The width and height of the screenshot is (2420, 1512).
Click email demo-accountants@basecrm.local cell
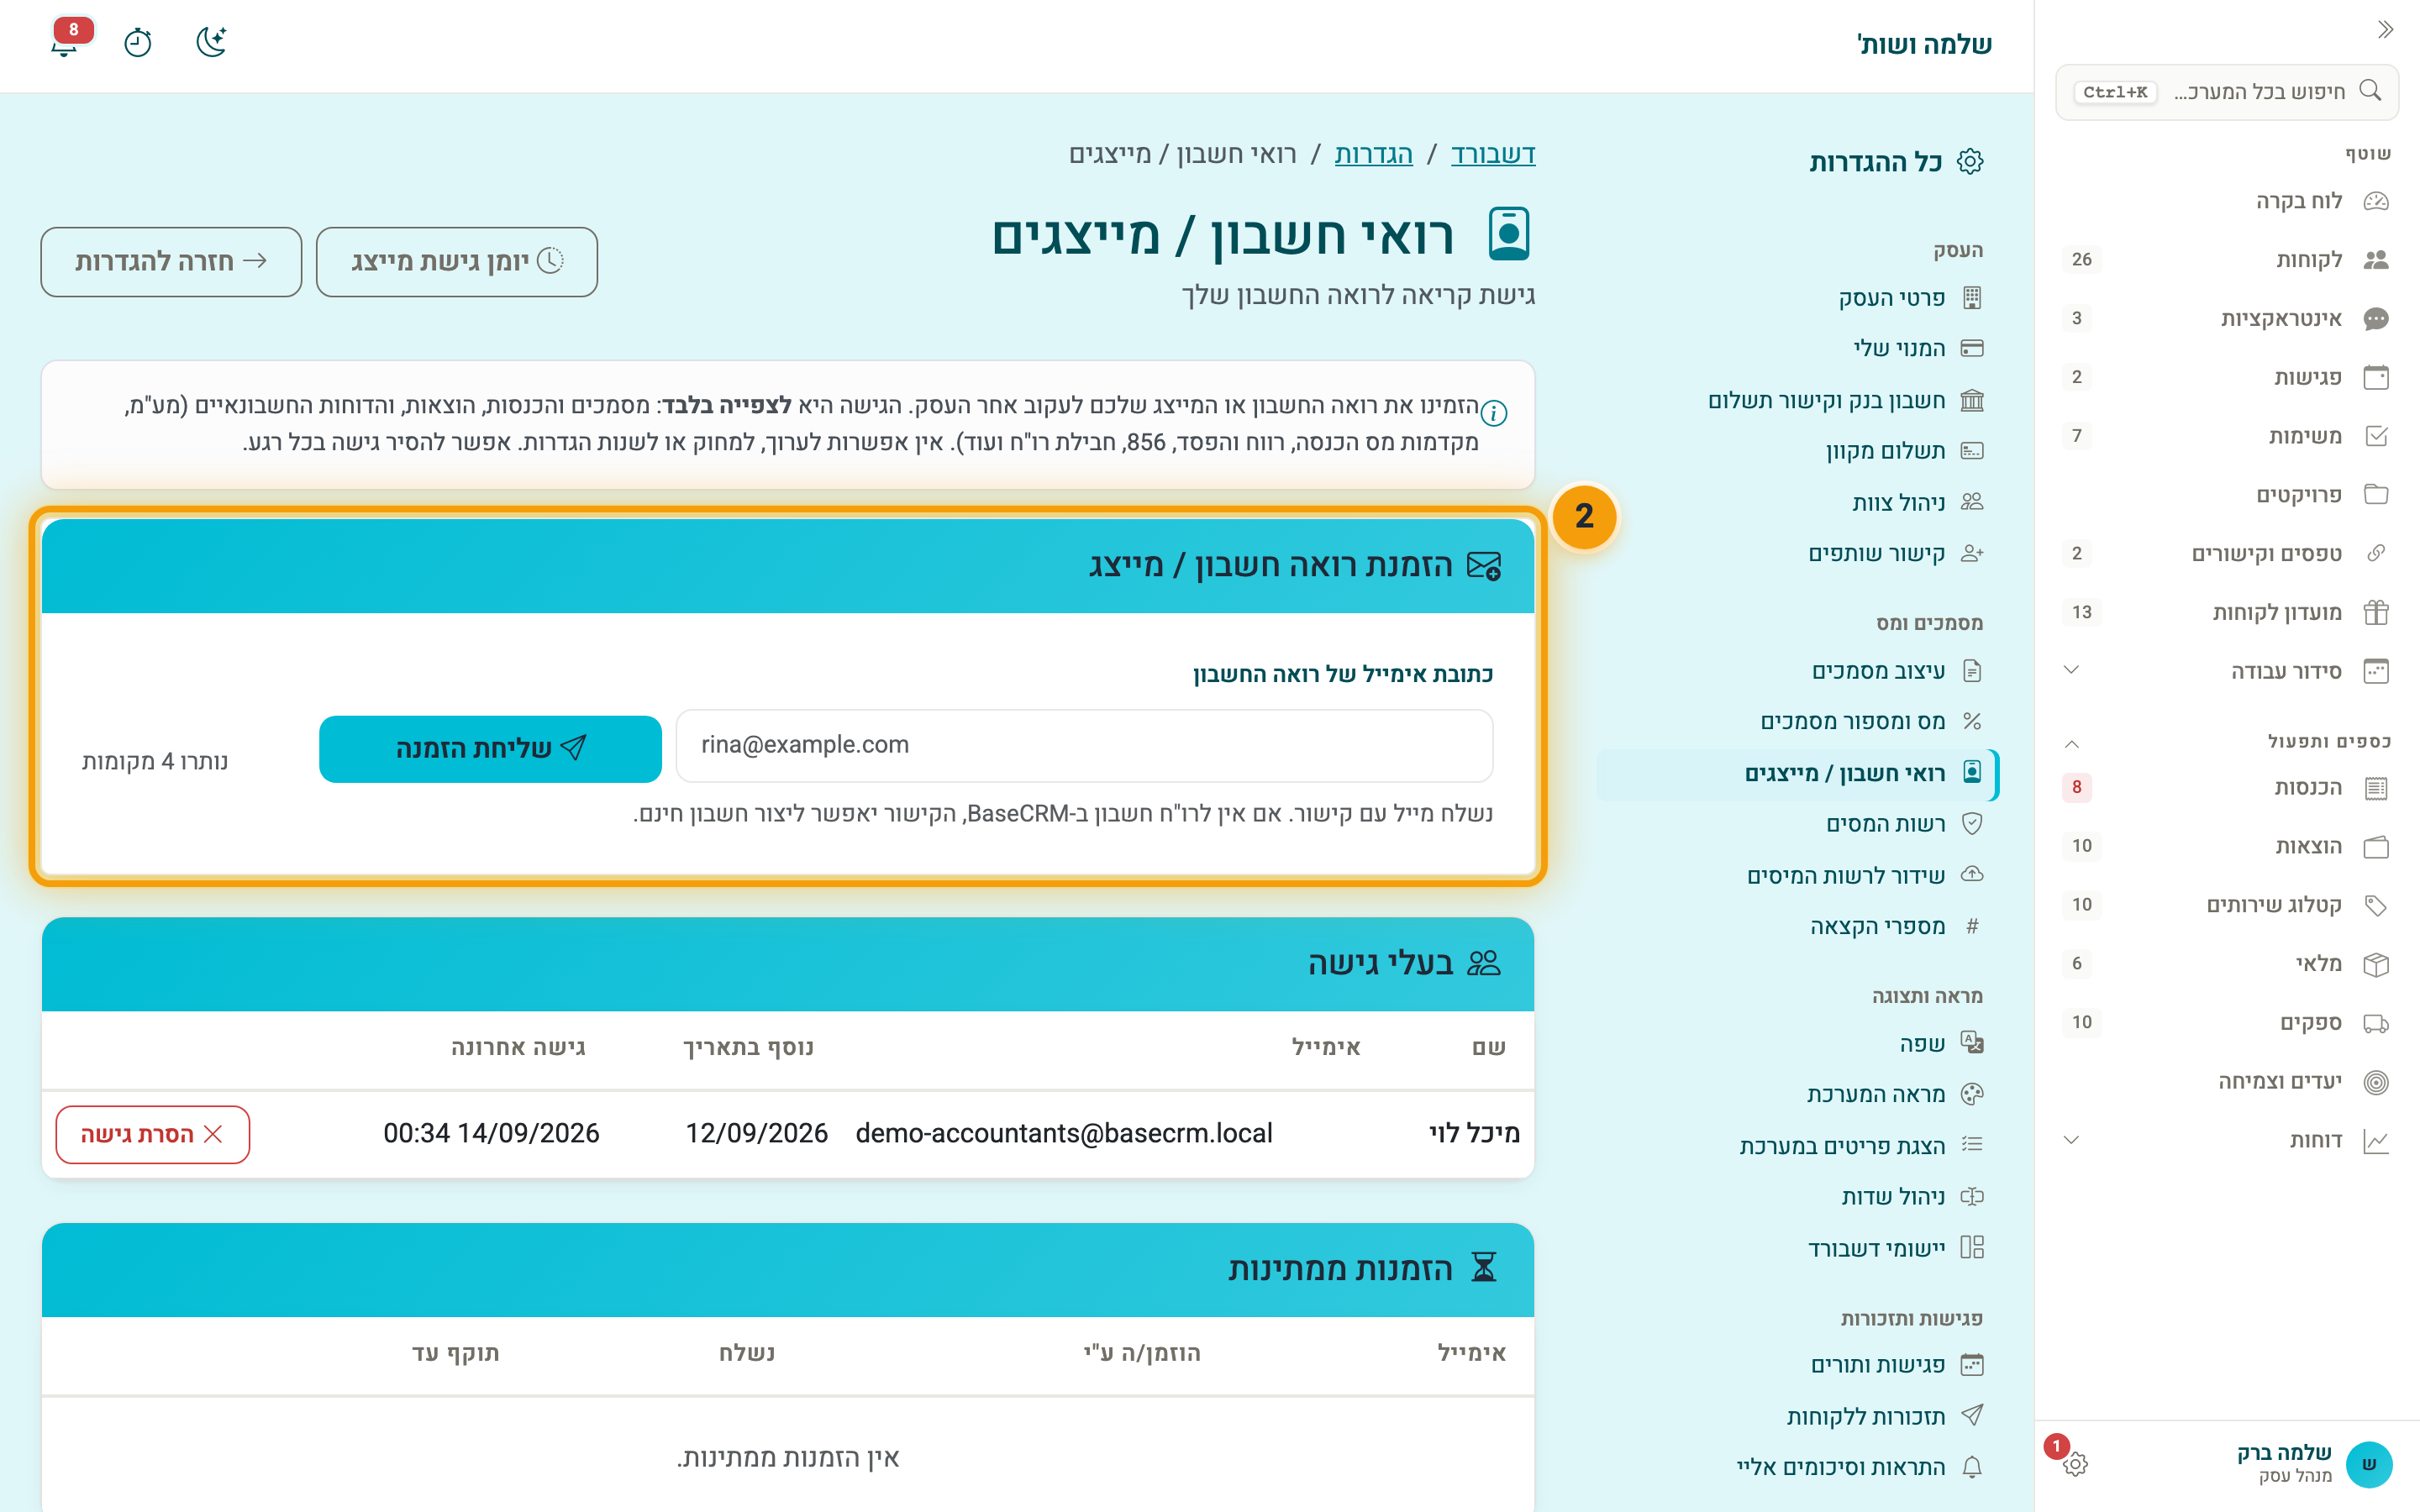pos(1064,1133)
